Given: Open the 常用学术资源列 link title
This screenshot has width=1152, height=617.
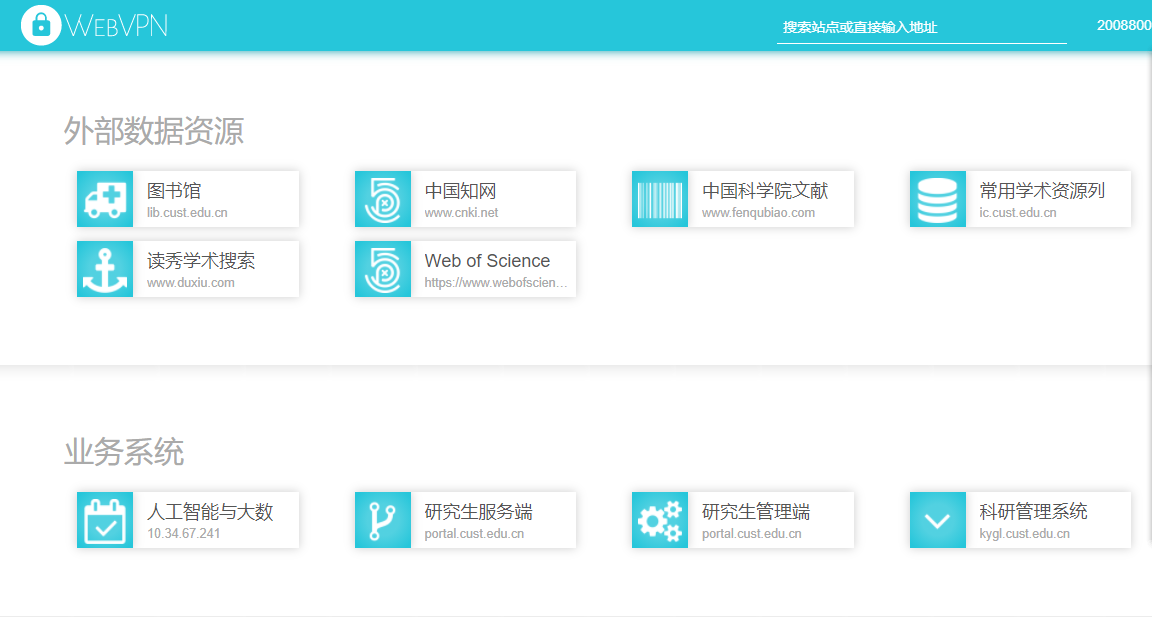Looking at the screenshot, I should [x=1042, y=191].
